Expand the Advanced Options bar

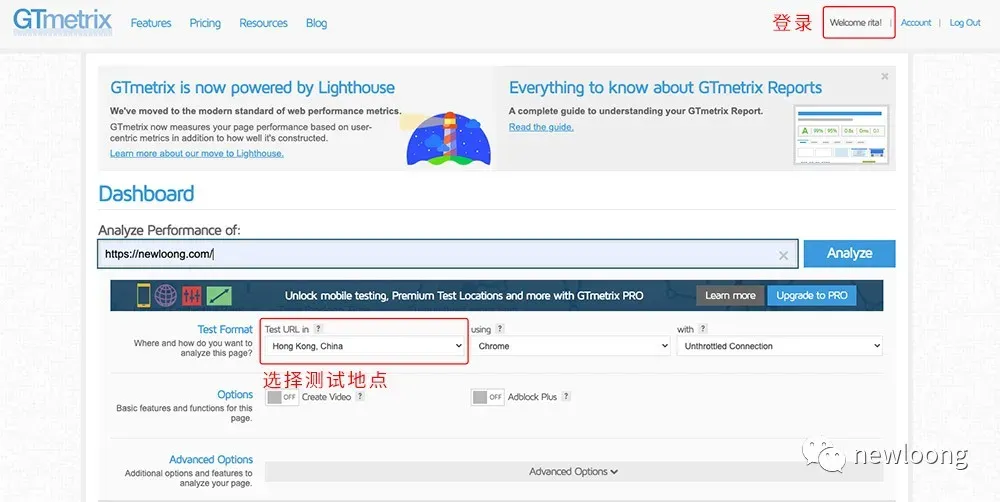click(573, 471)
